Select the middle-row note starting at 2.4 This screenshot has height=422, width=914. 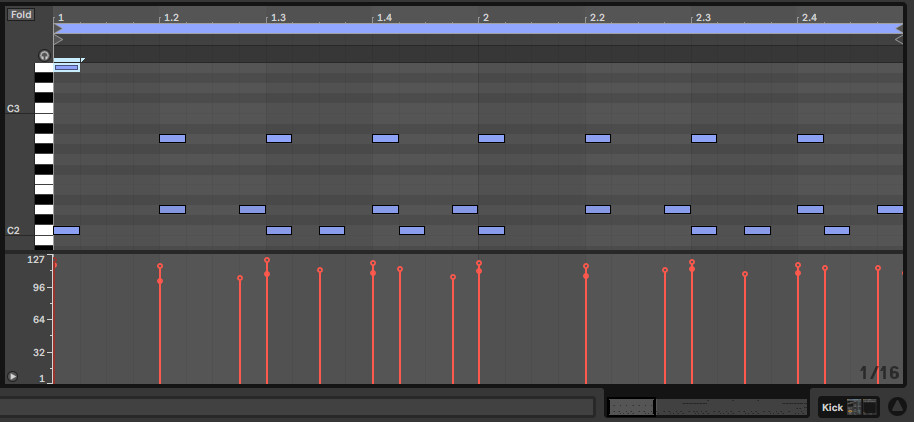pyautogui.click(x=810, y=209)
